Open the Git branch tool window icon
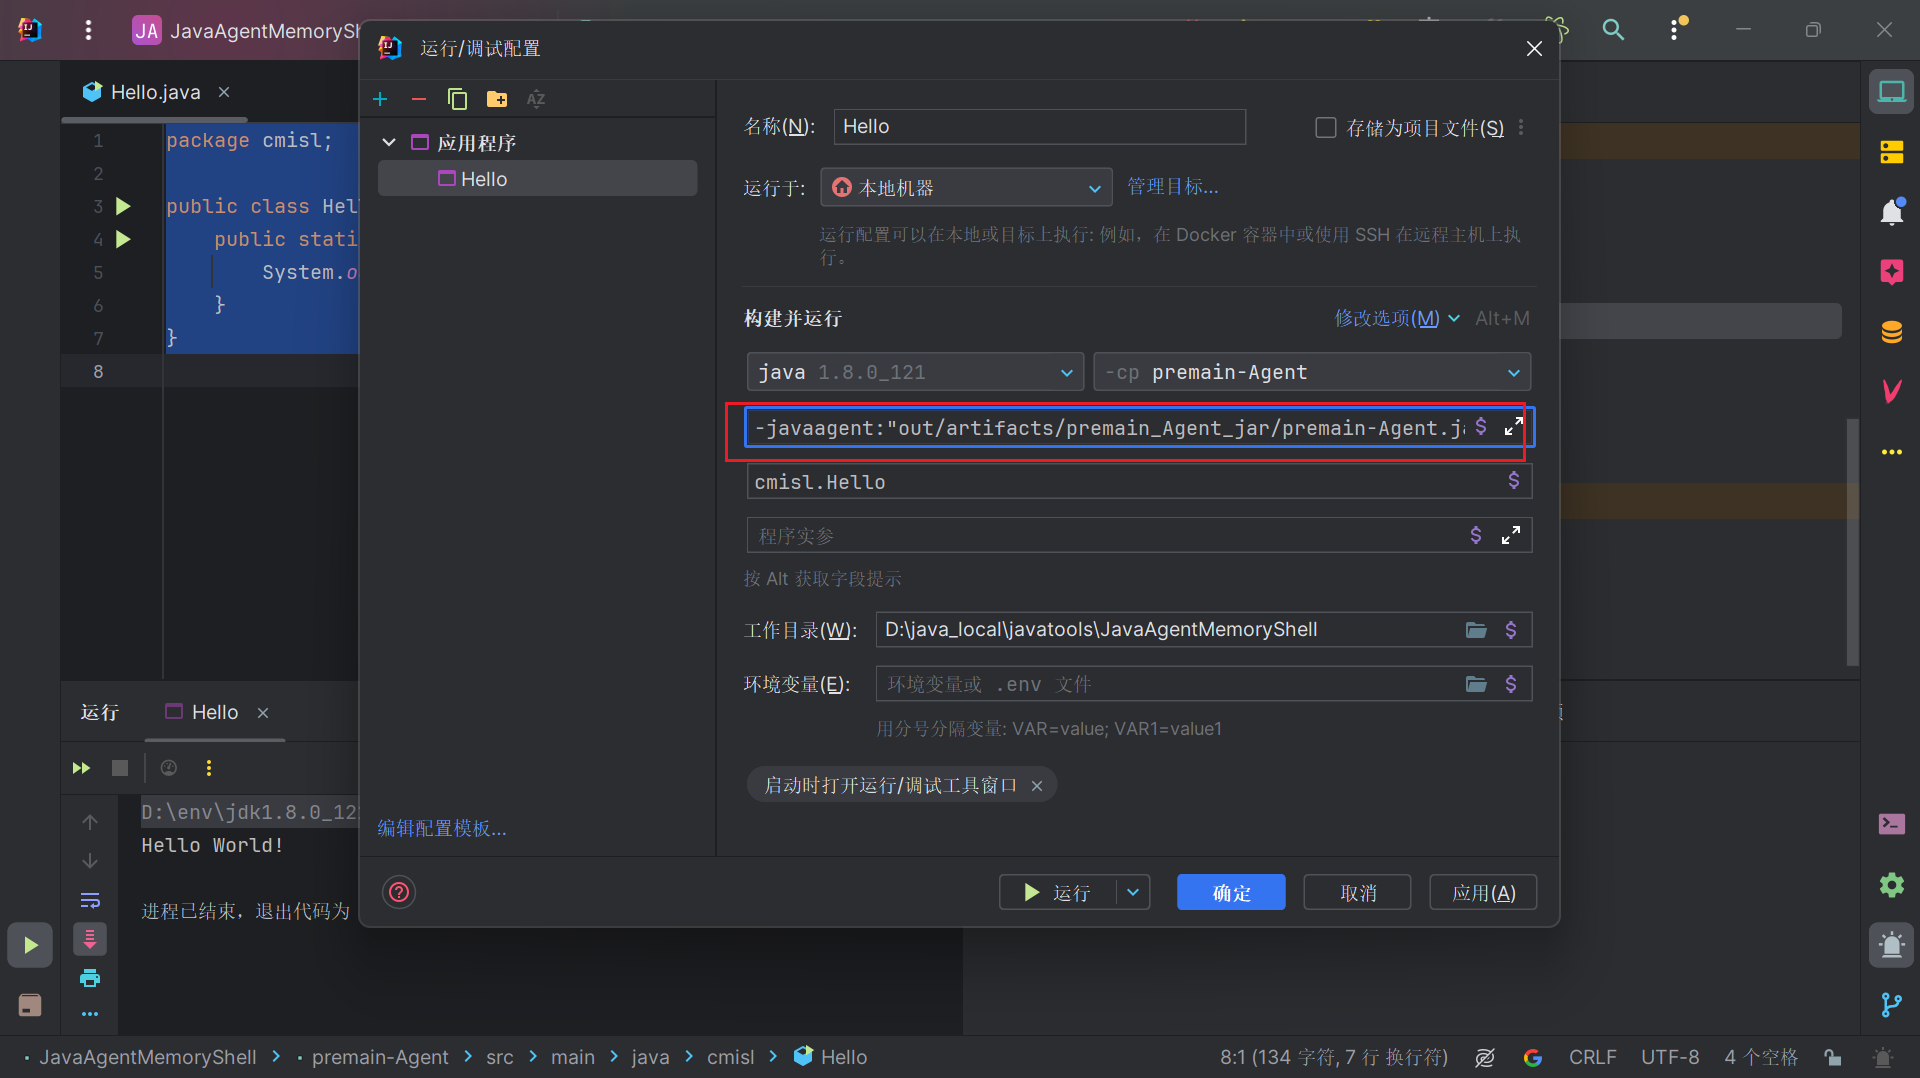The height and width of the screenshot is (1078, 1920). pos(1892,1004)
